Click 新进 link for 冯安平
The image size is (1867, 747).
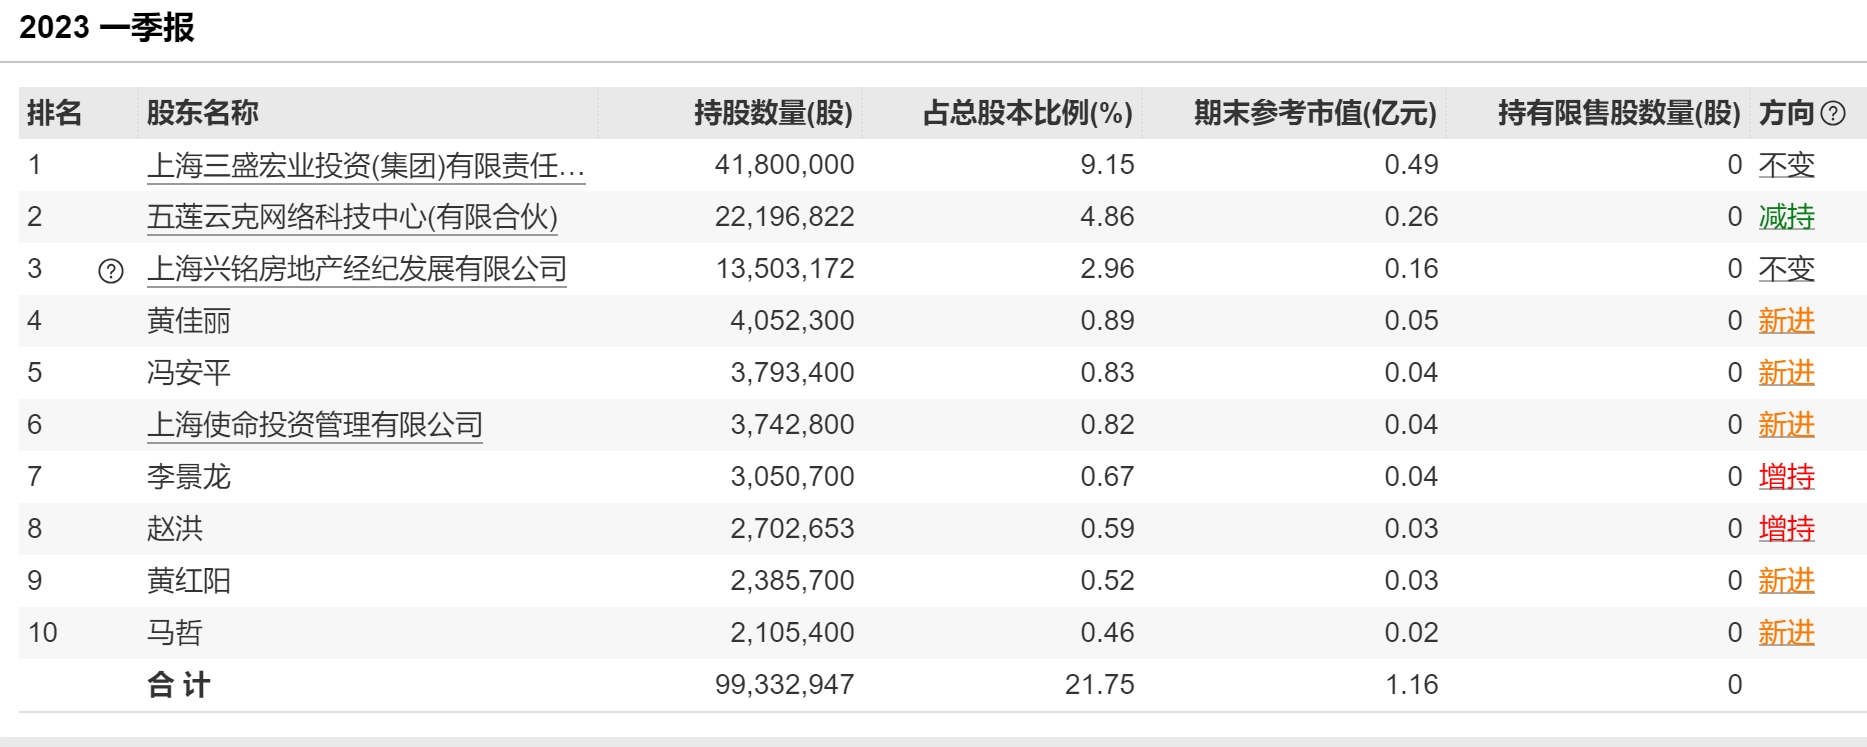point(1786,373)
